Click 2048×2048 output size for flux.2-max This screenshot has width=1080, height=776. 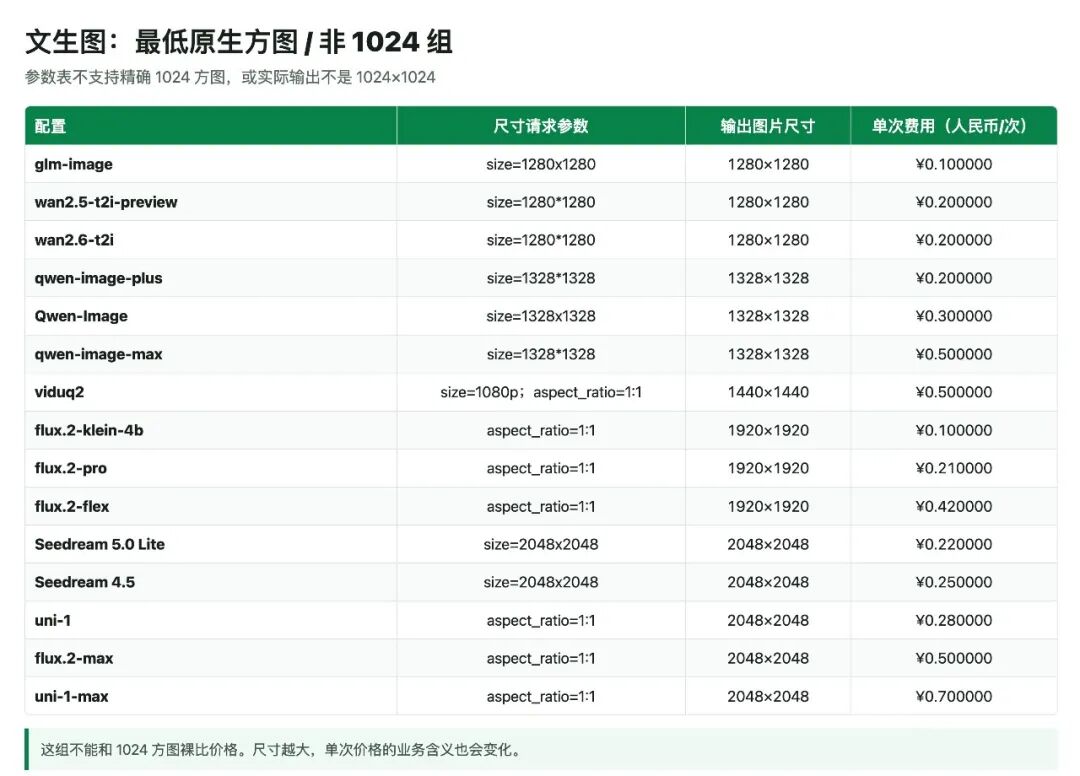(x=768, y=658)
